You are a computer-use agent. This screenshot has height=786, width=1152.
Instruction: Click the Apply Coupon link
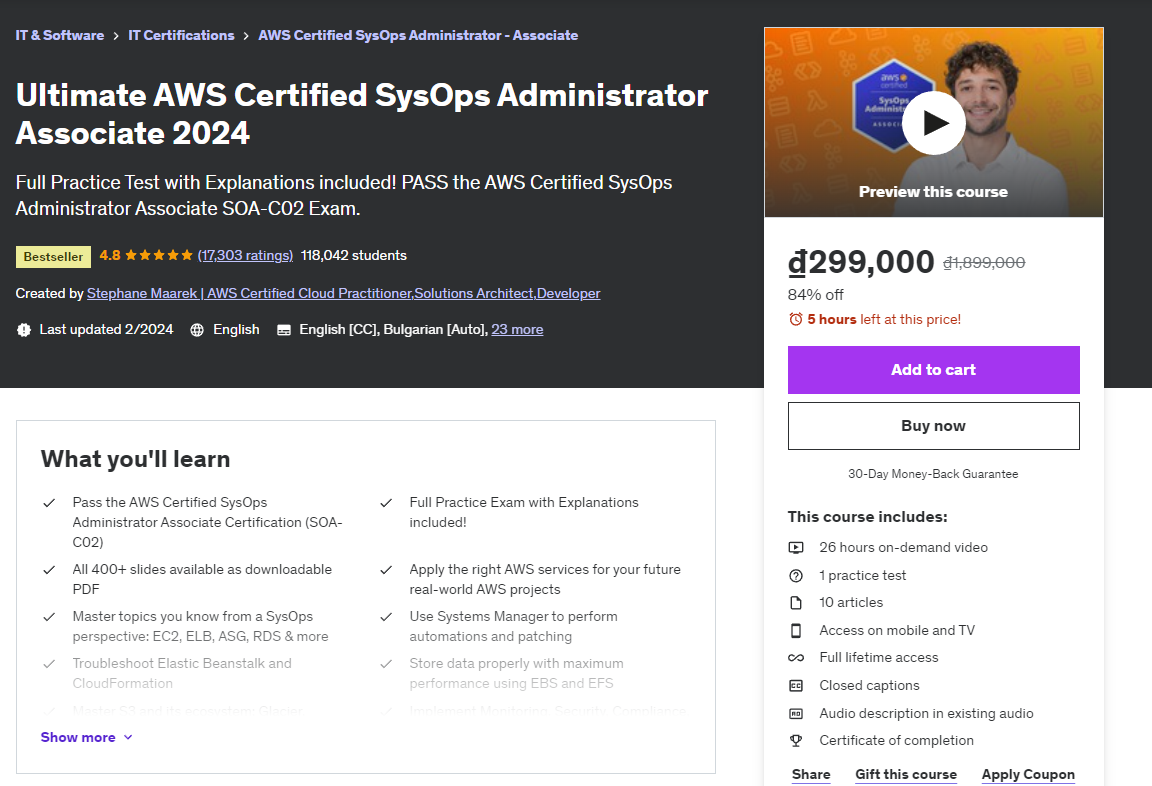pyautogui.click(x=1028, y=774)
